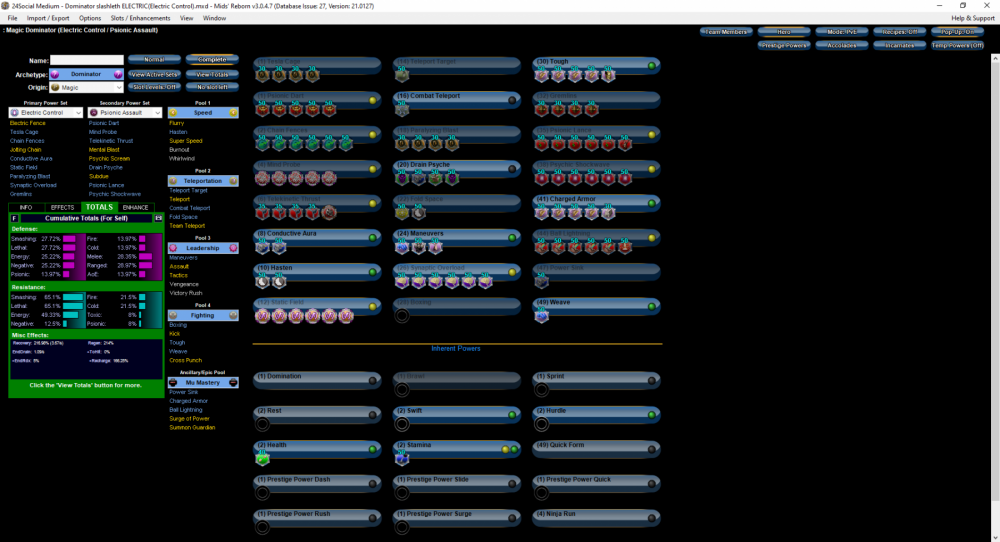Toggle the Tough power status light

tap(651, 65)
